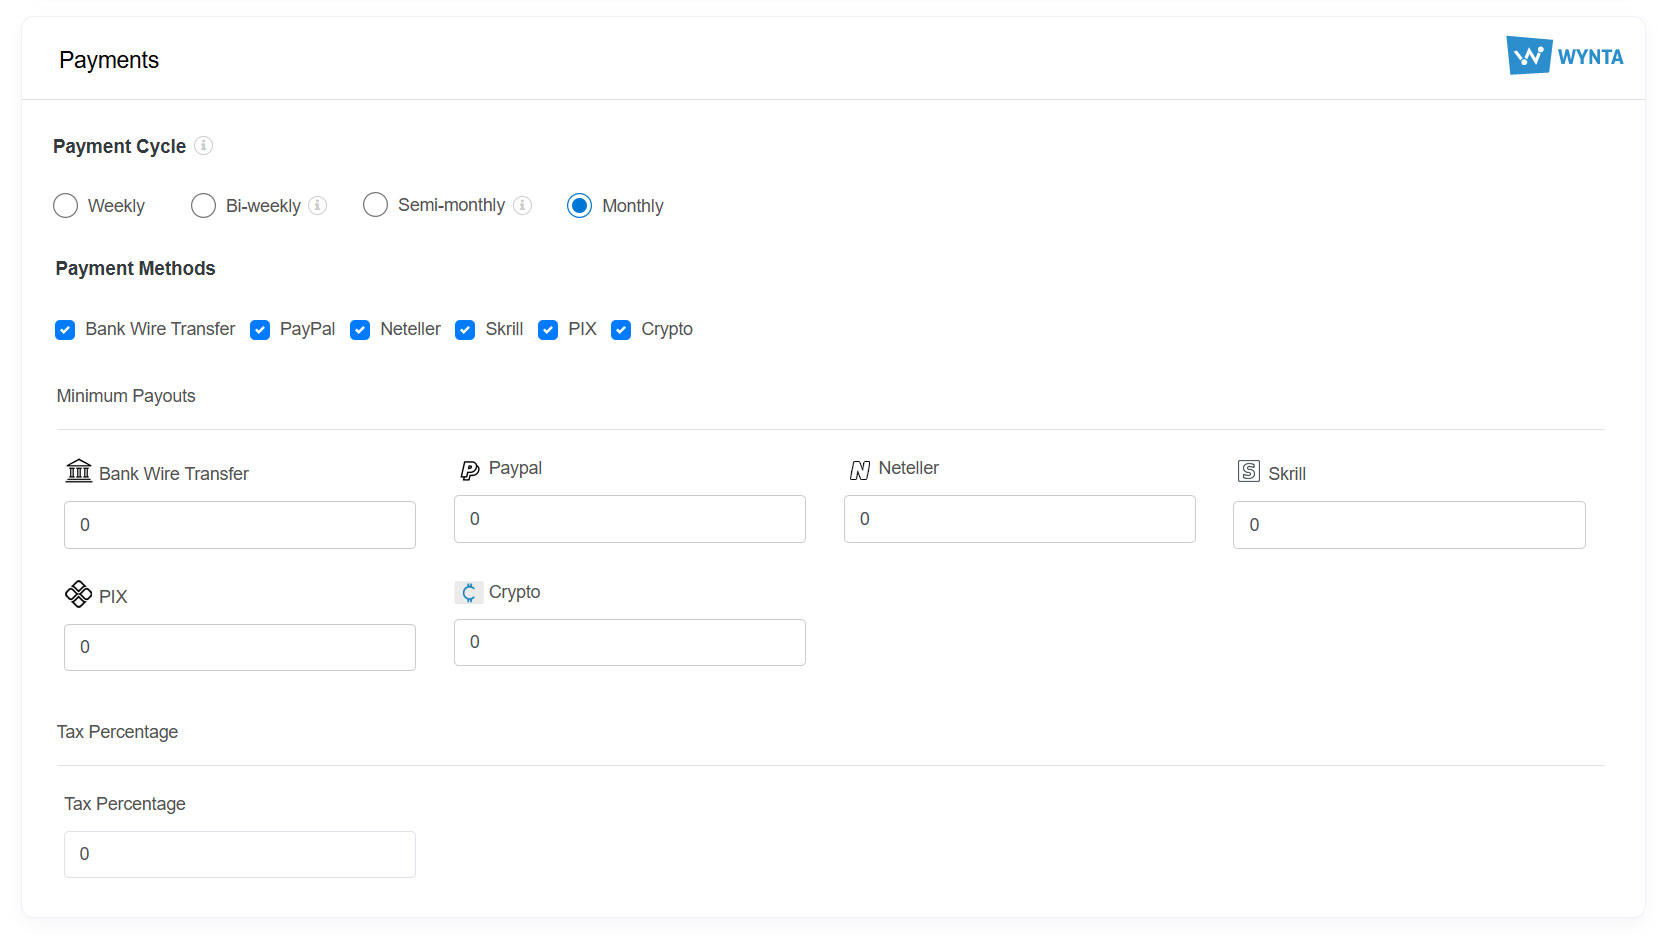Click the Paypal logo icon

pos(469,470)
